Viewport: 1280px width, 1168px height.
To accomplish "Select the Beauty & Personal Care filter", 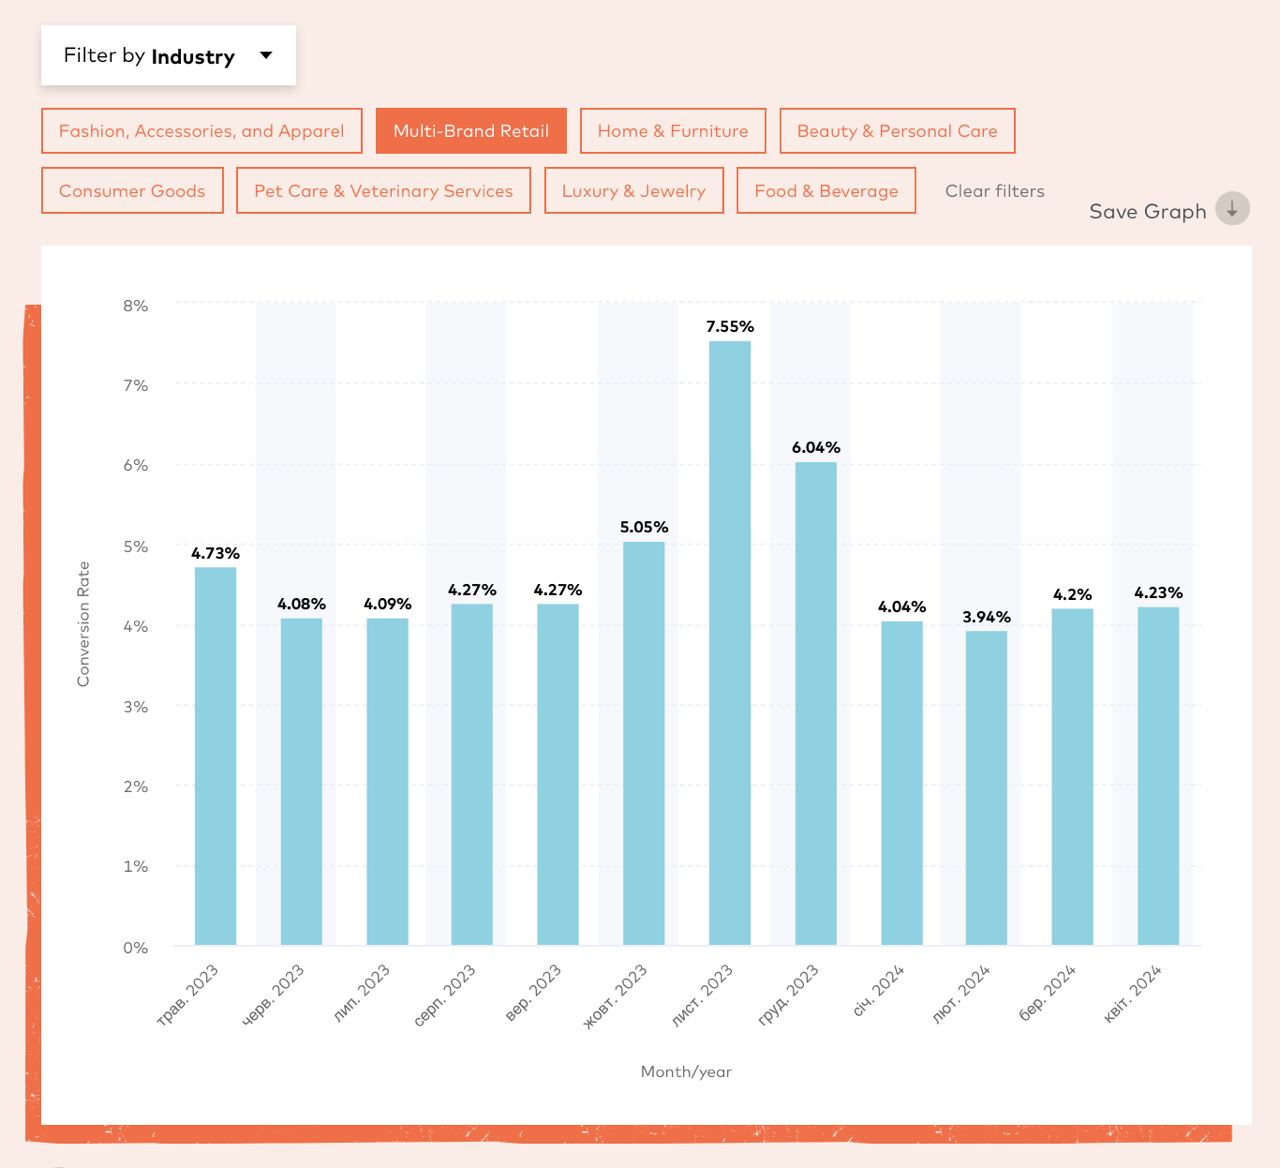I will [897, 131].
